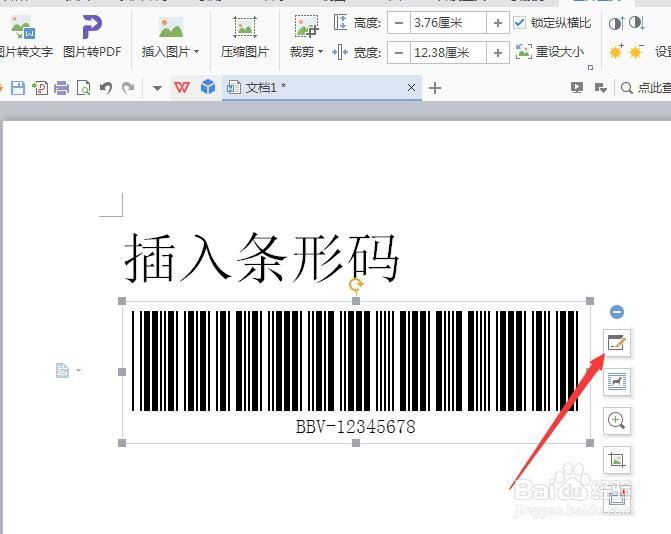Screen dimensions: 671x534
Task: Click the 插入条形码 heading text
Action: [262, 258]
